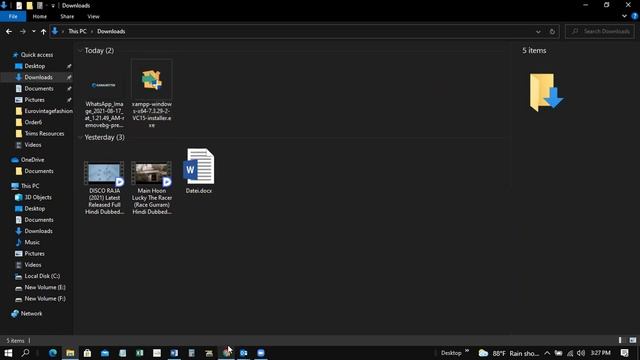Collapse the Yesterday (3) group
The image size is (640, 360).
(80, 137)
